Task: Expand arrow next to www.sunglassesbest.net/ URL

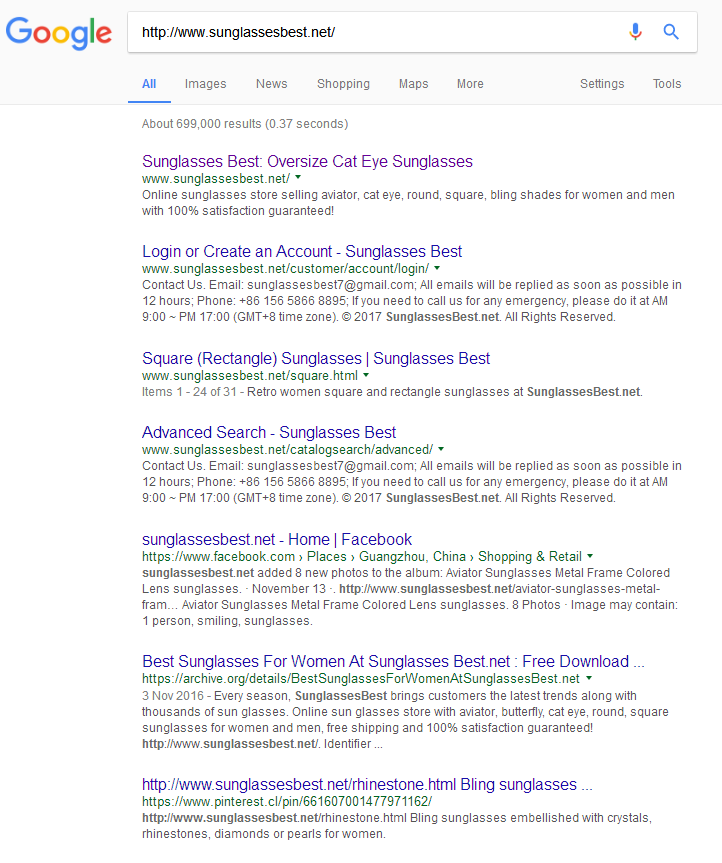Action: 298,177
